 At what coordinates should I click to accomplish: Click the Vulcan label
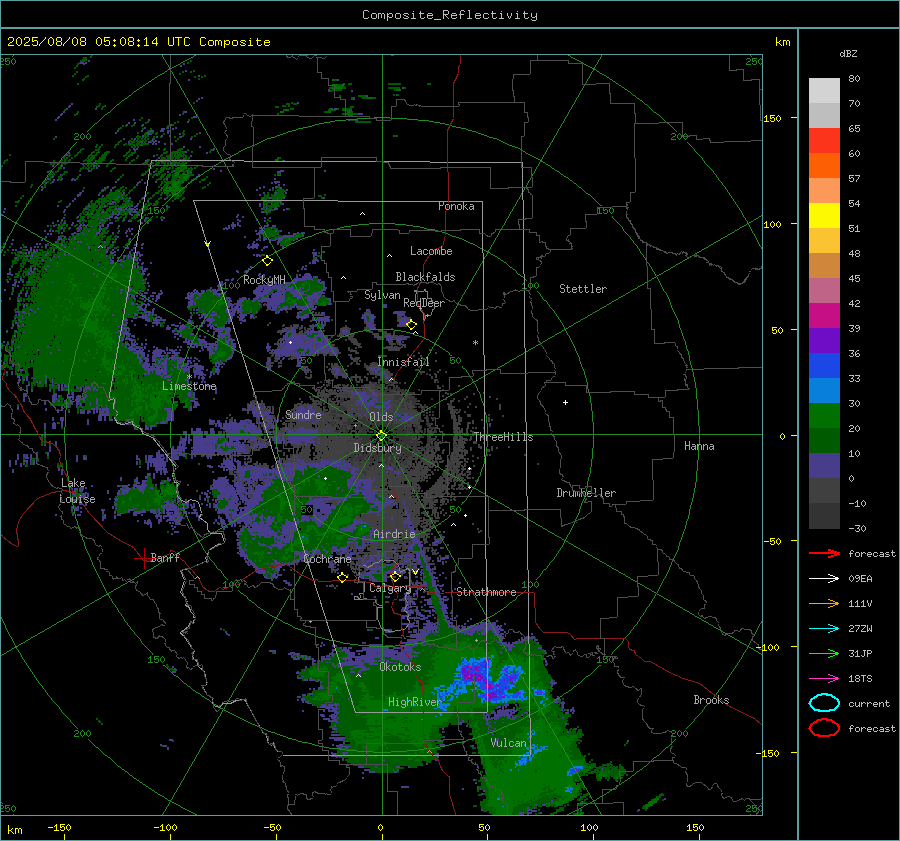[x=508, y=743]
